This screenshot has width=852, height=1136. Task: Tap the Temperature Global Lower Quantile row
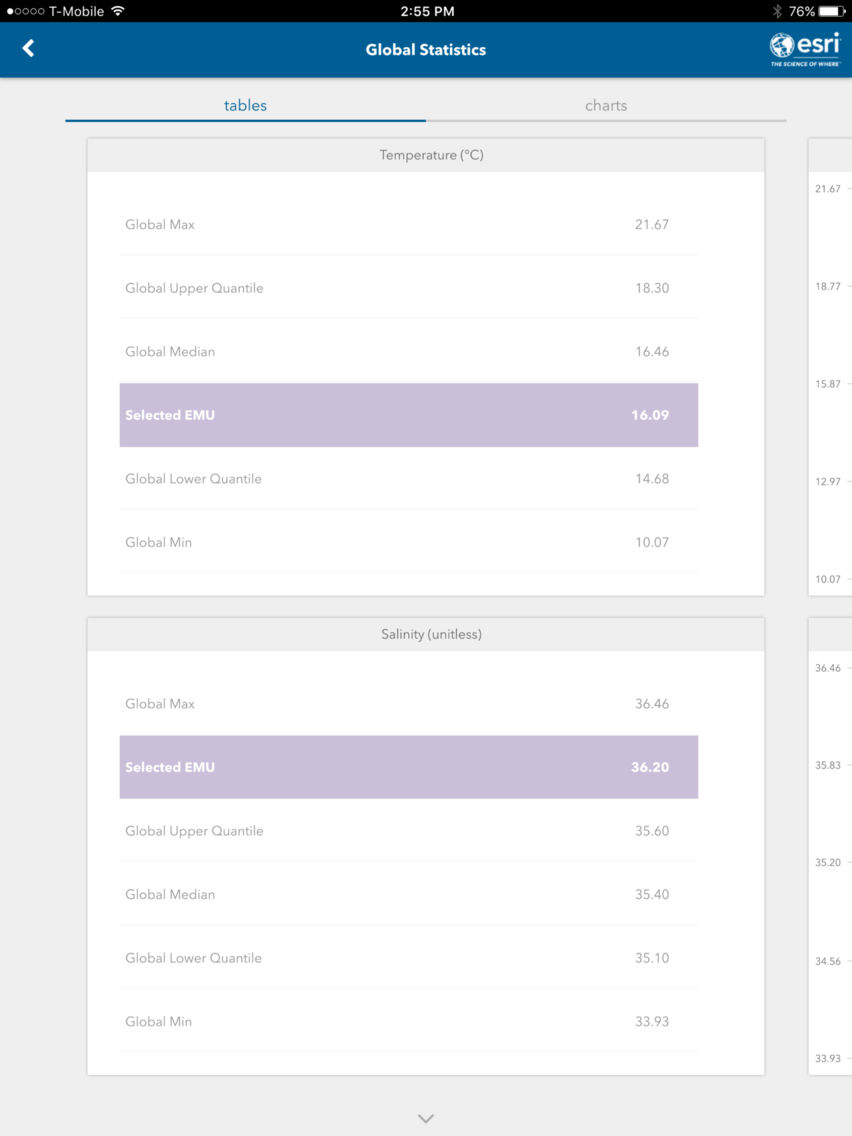coord(409,479)
